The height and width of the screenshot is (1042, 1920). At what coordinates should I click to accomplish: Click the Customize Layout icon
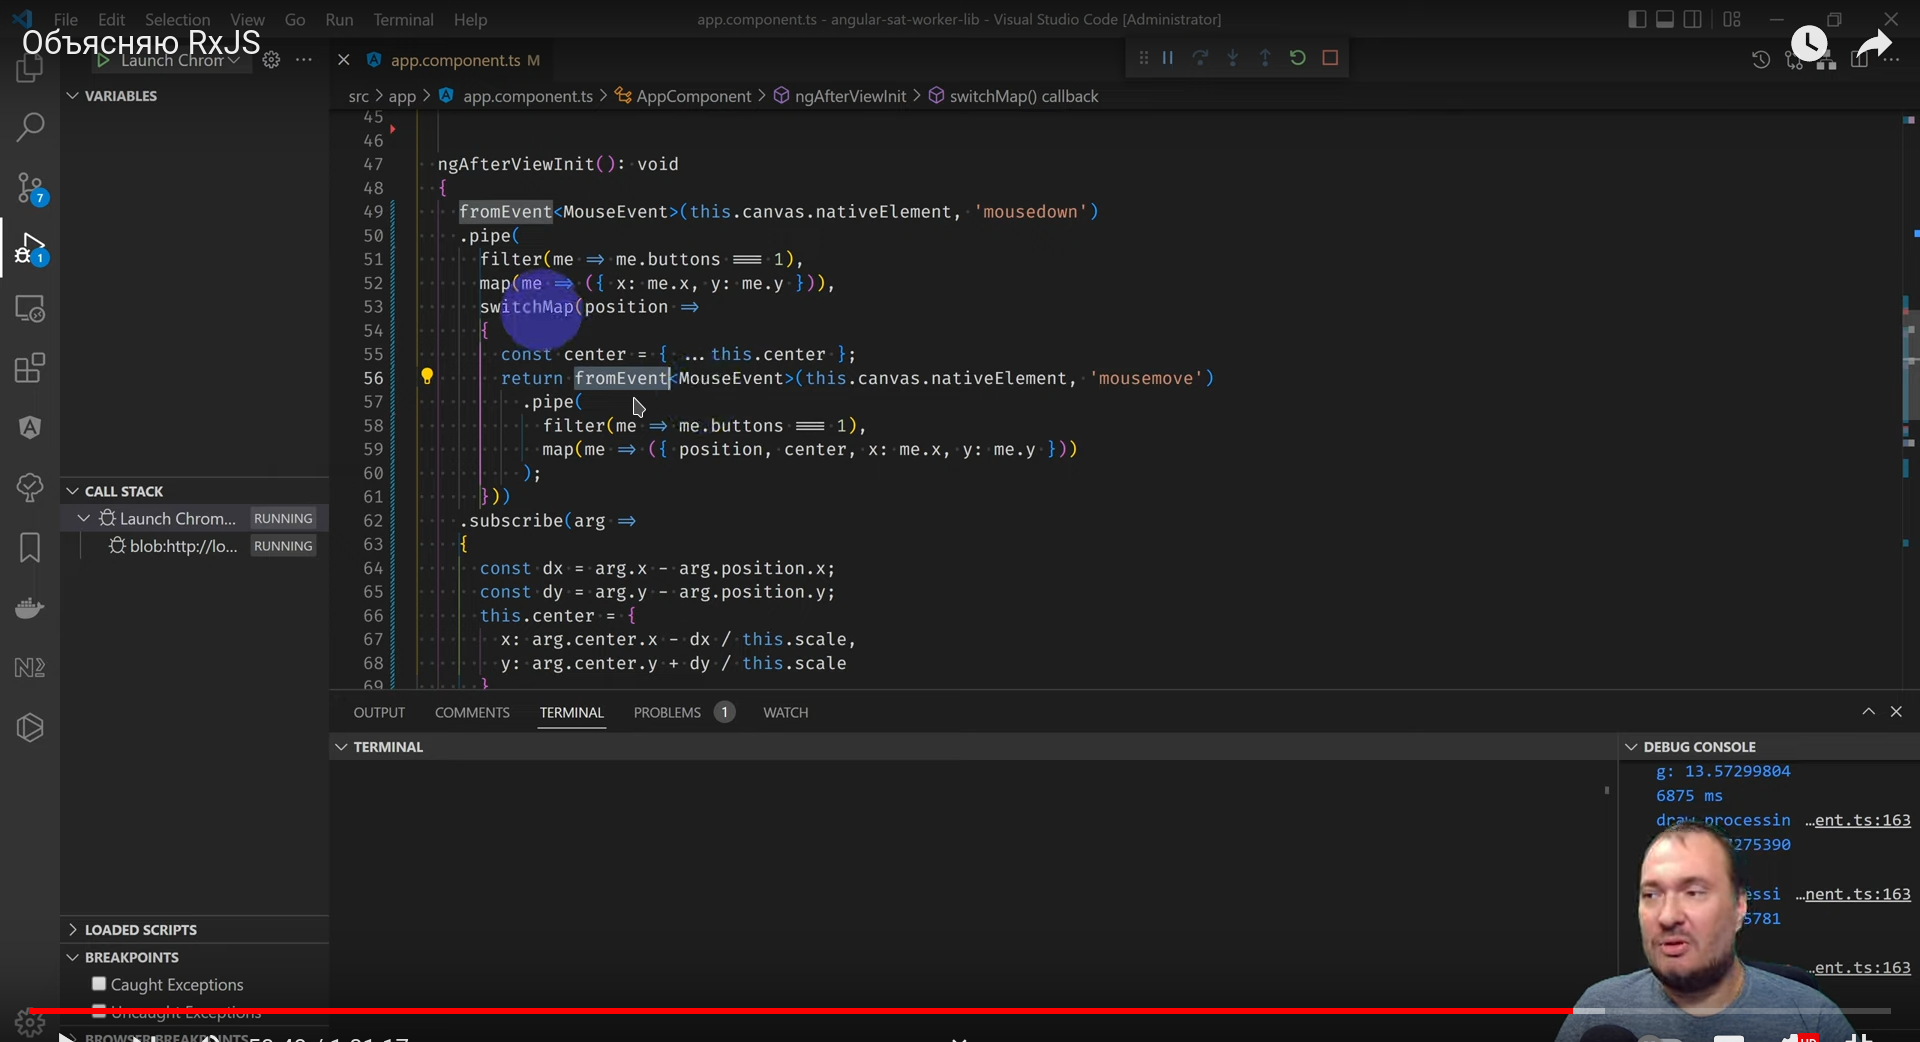[x=1732, y=19]
